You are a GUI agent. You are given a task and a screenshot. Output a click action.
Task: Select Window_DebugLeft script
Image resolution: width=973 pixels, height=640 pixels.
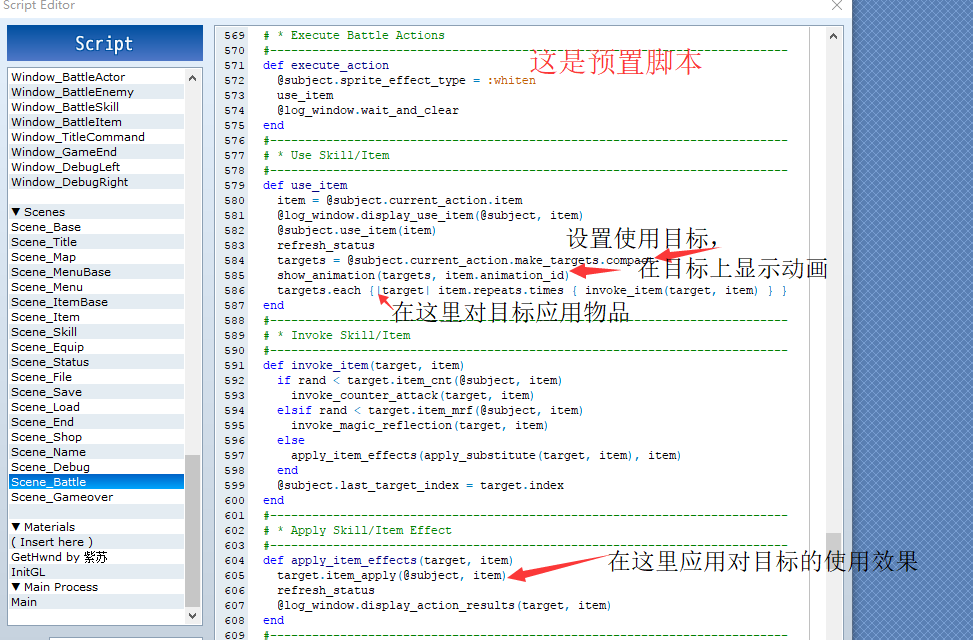pyautogui.click(x=97, y=167)
